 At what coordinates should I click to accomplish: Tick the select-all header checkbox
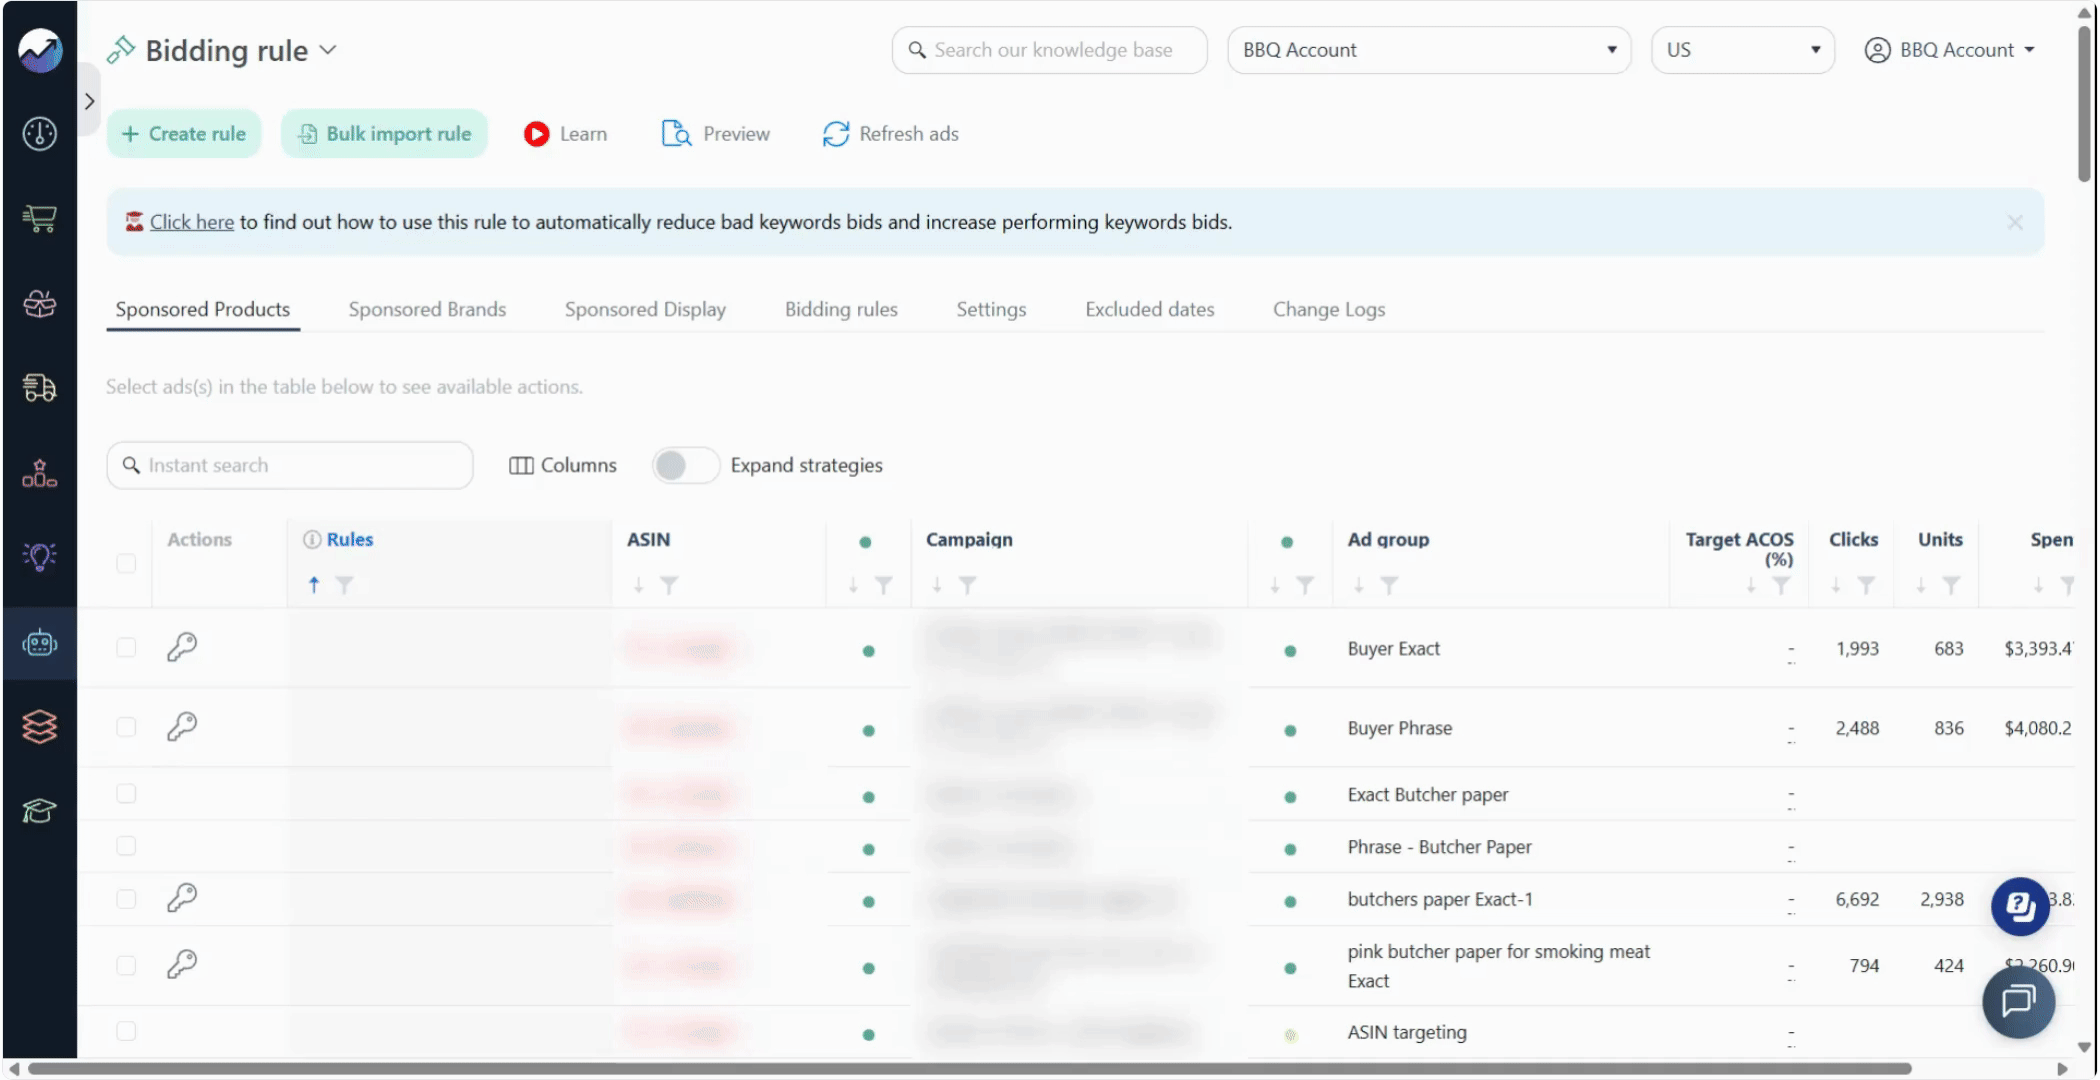click(x=126, y=563)
